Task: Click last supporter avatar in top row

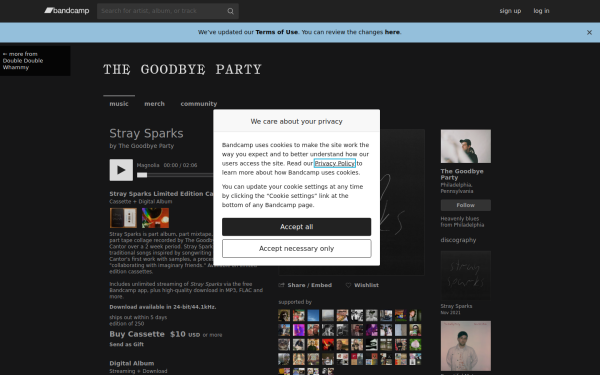Action: pos(415,316)
